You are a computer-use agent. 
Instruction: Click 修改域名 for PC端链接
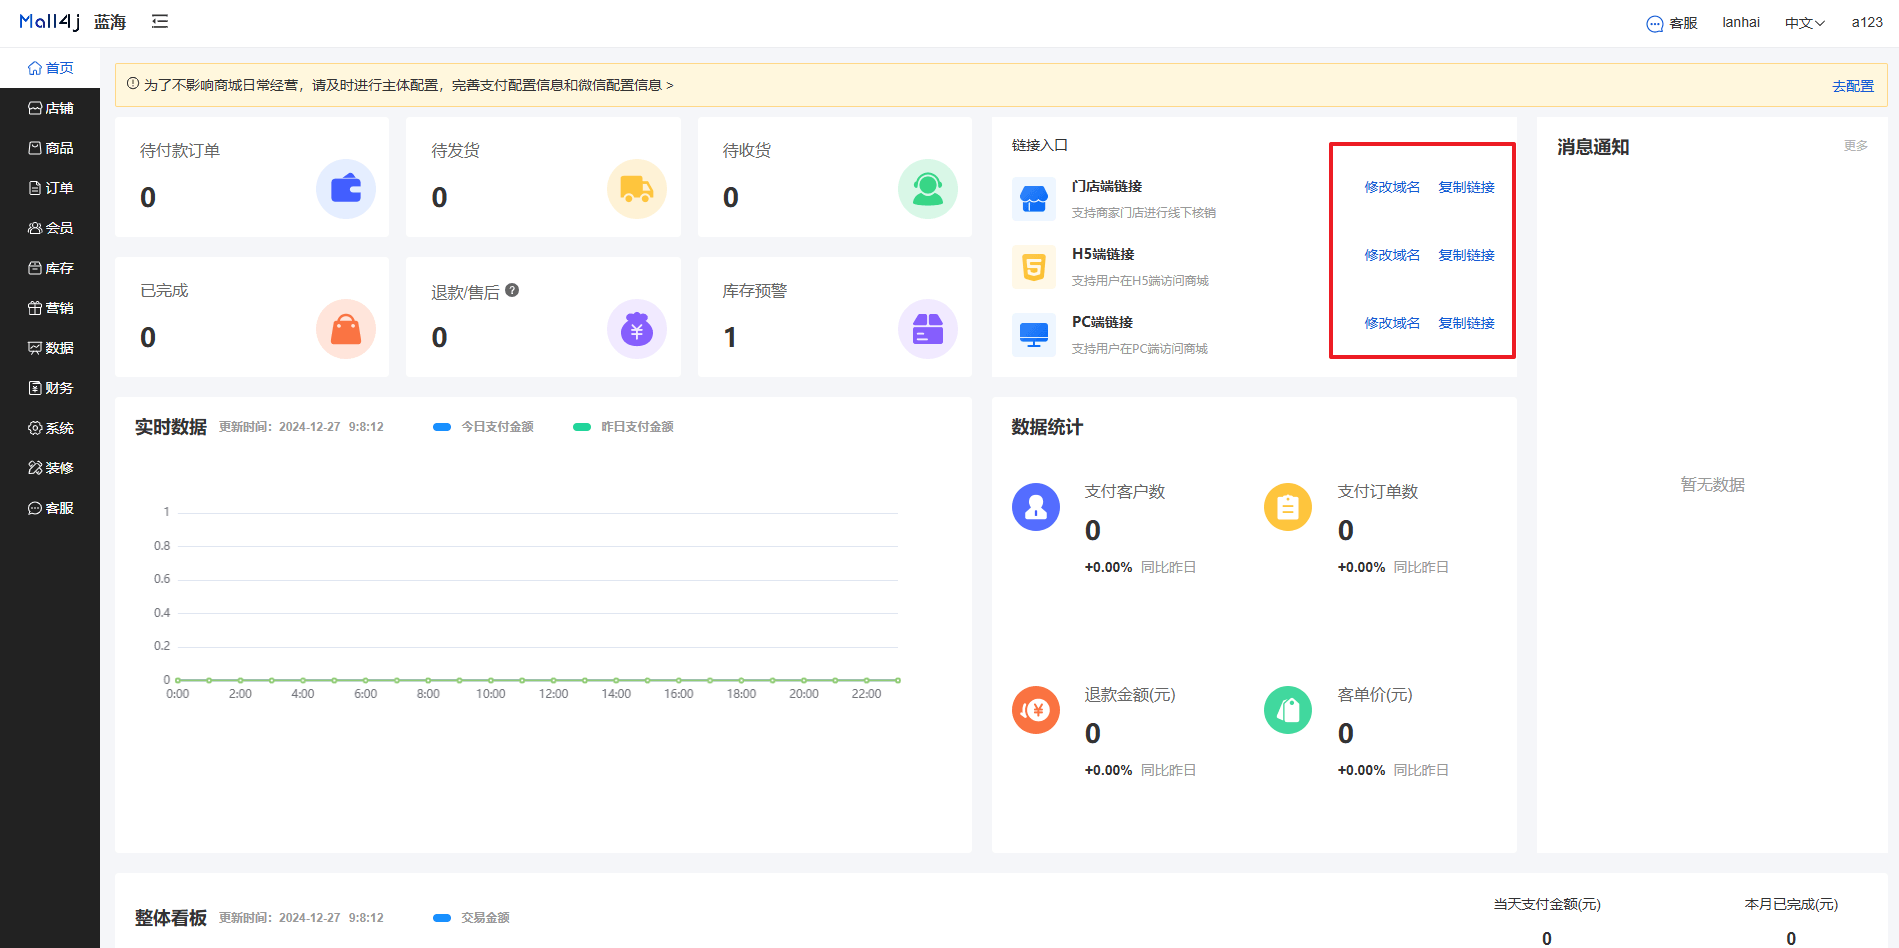pyautogui.click(x=1392, y=323)
